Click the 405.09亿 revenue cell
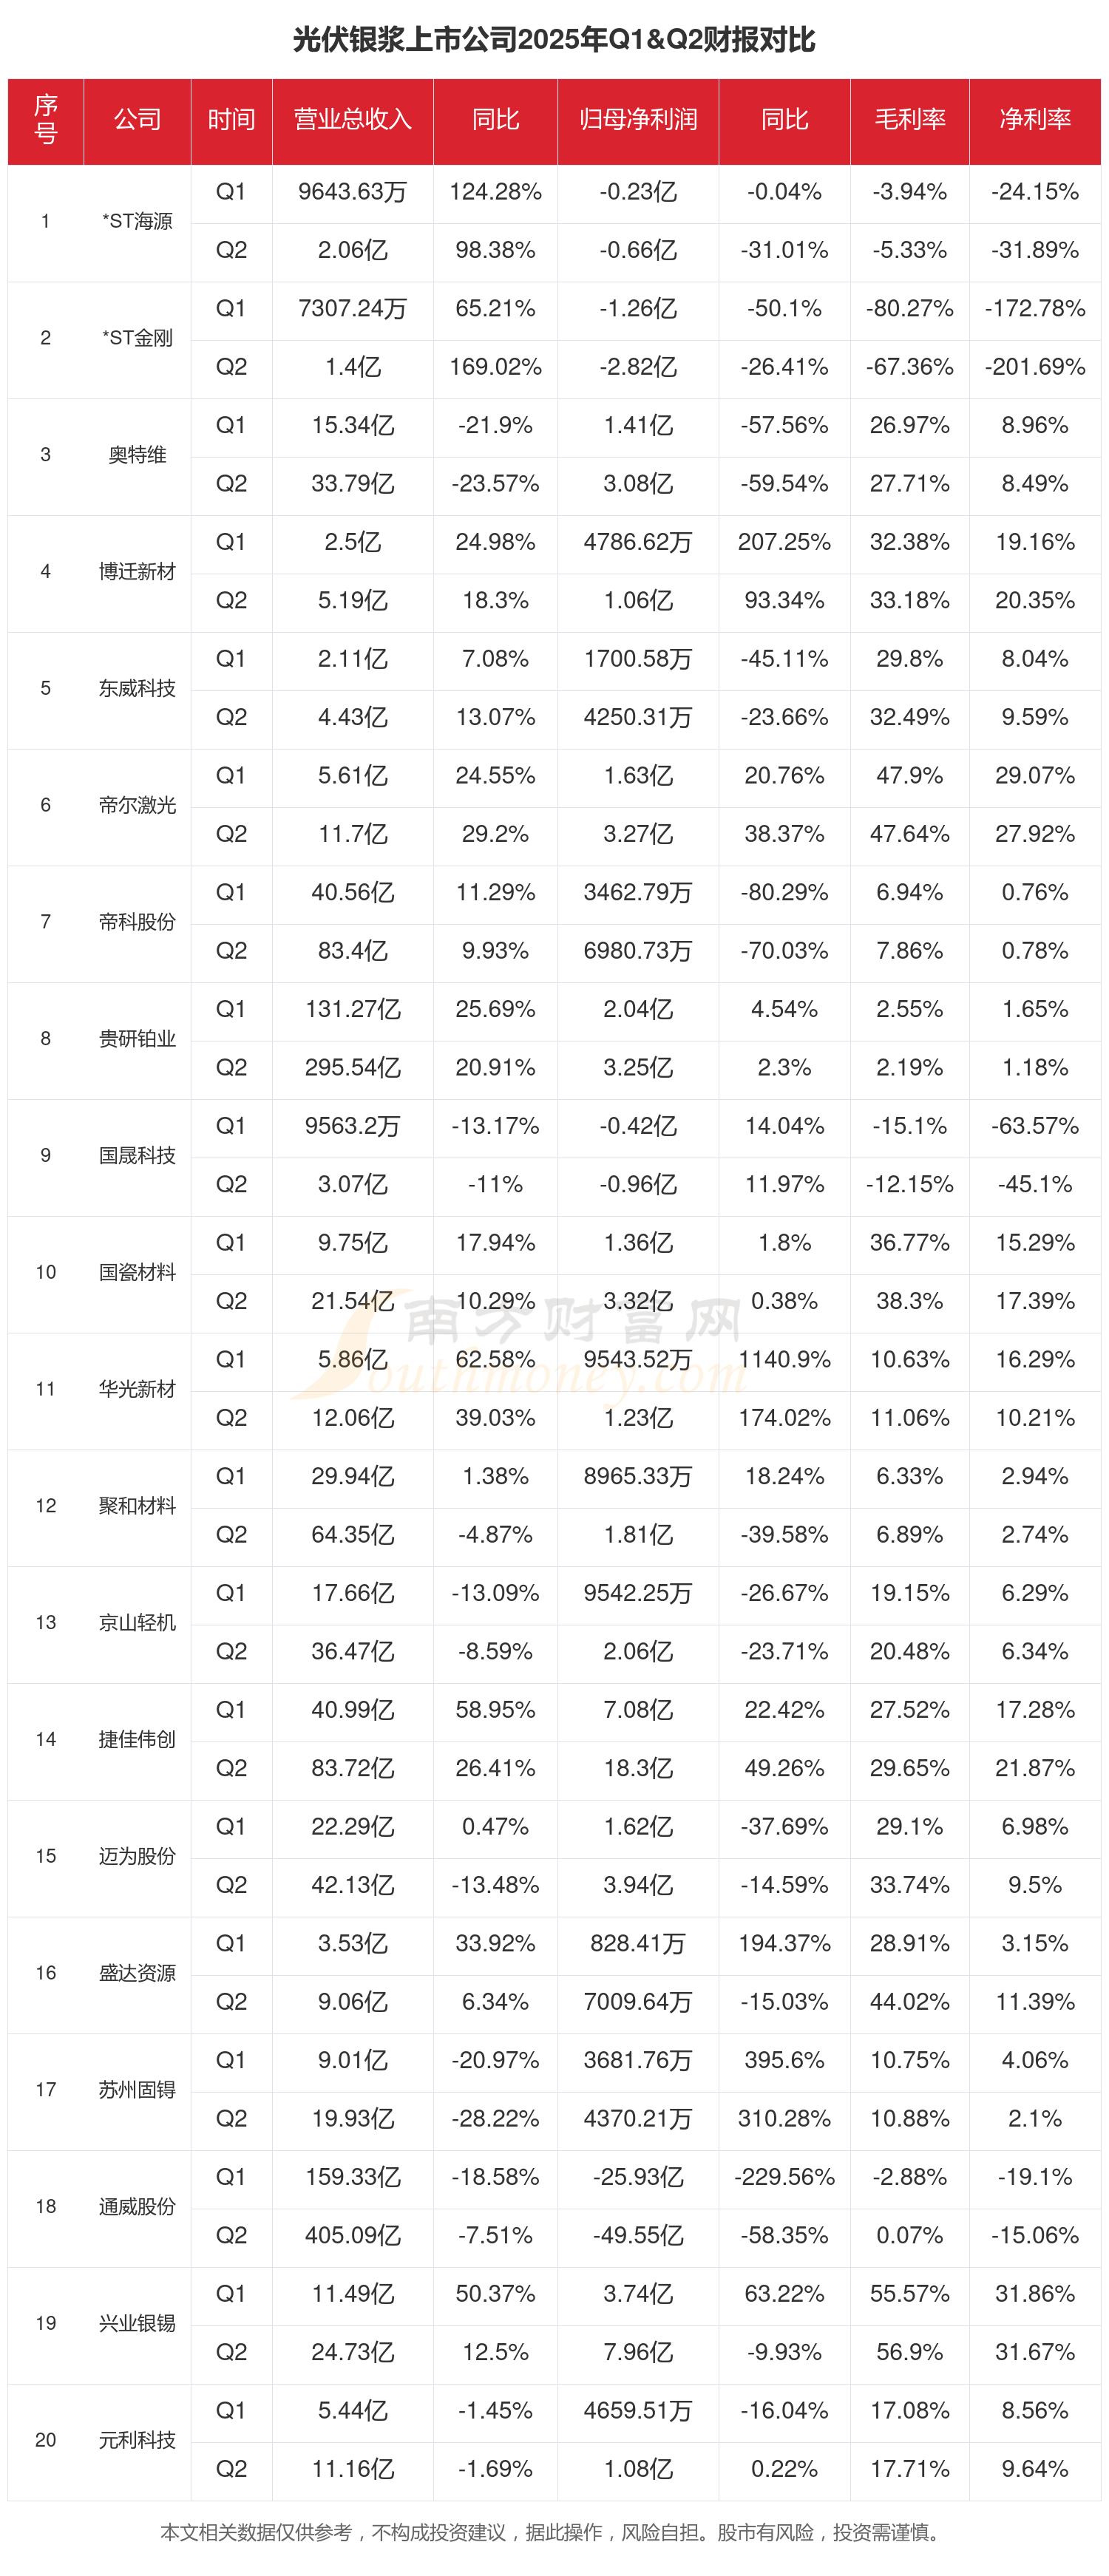 (x=352, y=2235)
